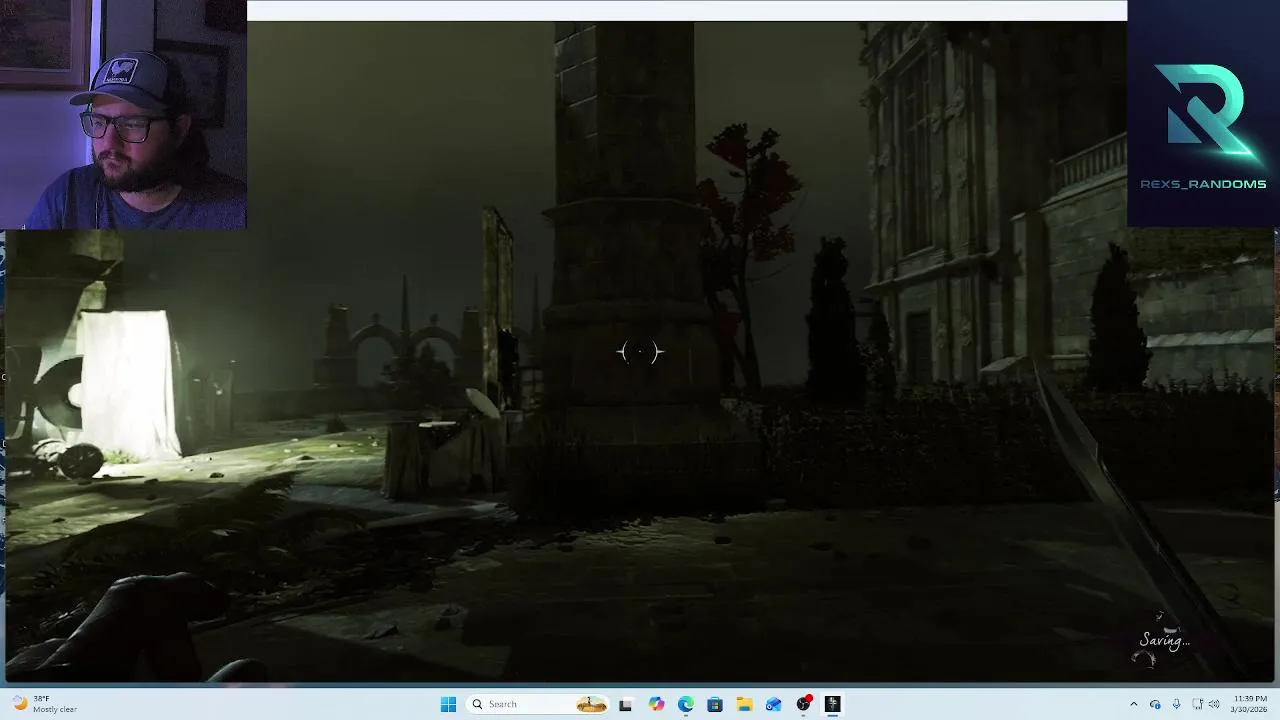Open Microsoft Edge from the taskbar

[685, 704]
